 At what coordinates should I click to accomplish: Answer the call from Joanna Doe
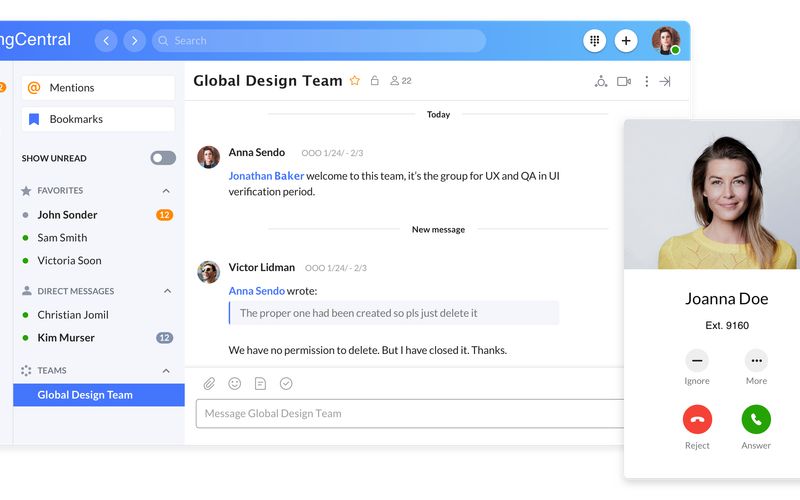click(756, 419)
